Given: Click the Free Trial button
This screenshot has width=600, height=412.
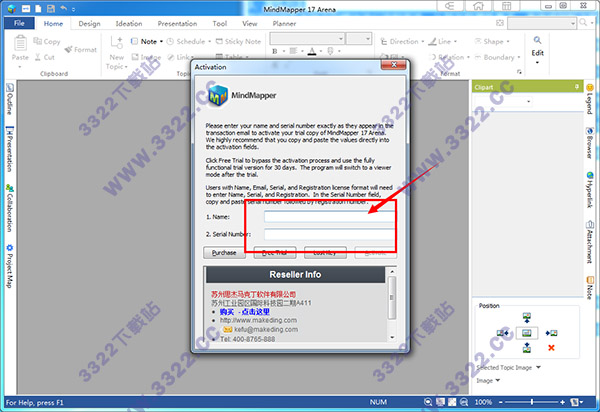Looking at the screenshot, I should pos(275,253).
